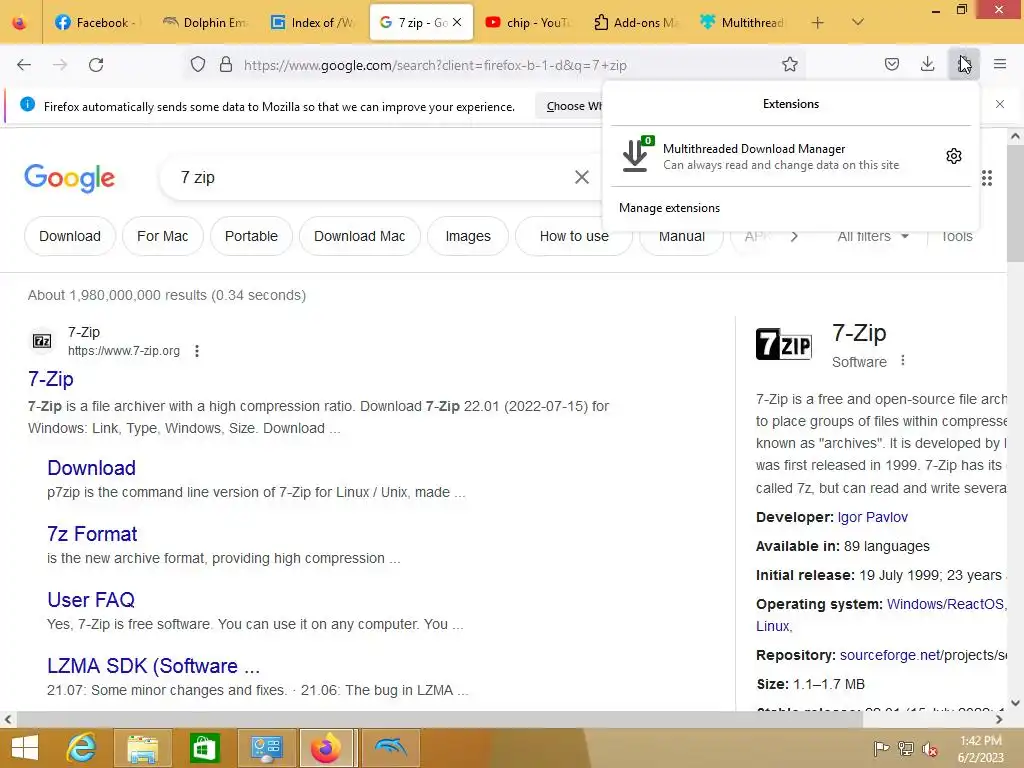Open the LZMA SDK sitelink
The width and height of the screenshot is (1024, 768).
click(153, 665)
